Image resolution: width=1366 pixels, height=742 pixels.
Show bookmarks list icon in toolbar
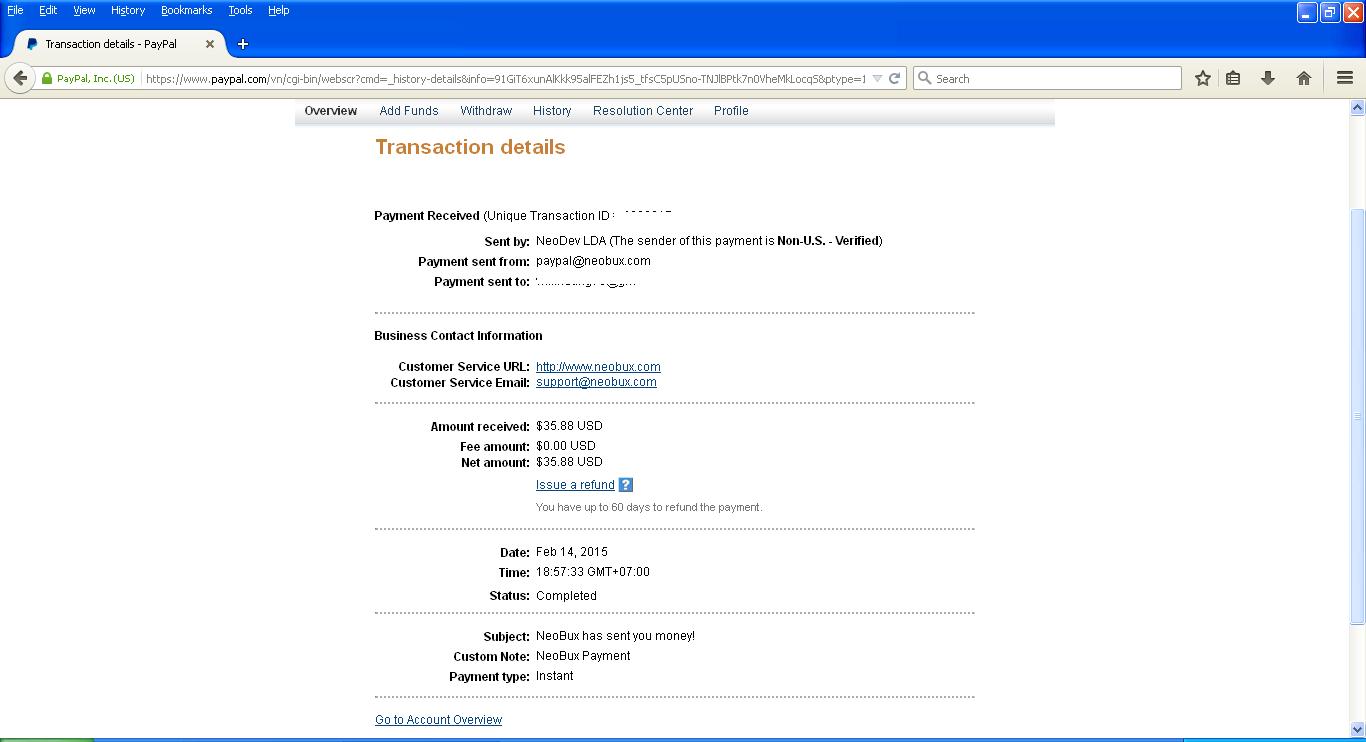click(x=1233, y=78)
